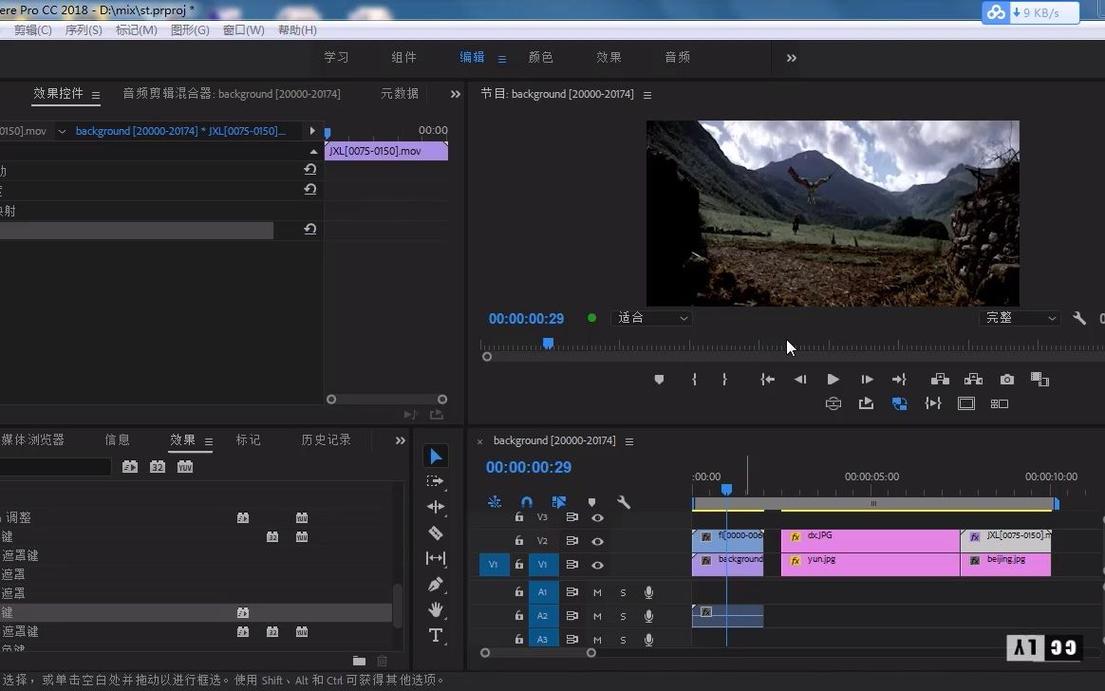The image size is (1105, 691).
Task: Open Program Monitor settings wrench
Action: (x=1079, y=318)
